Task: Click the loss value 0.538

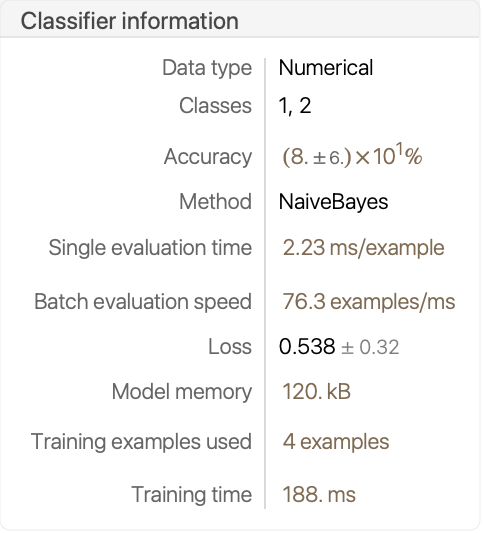Action: tap(307, 347)
